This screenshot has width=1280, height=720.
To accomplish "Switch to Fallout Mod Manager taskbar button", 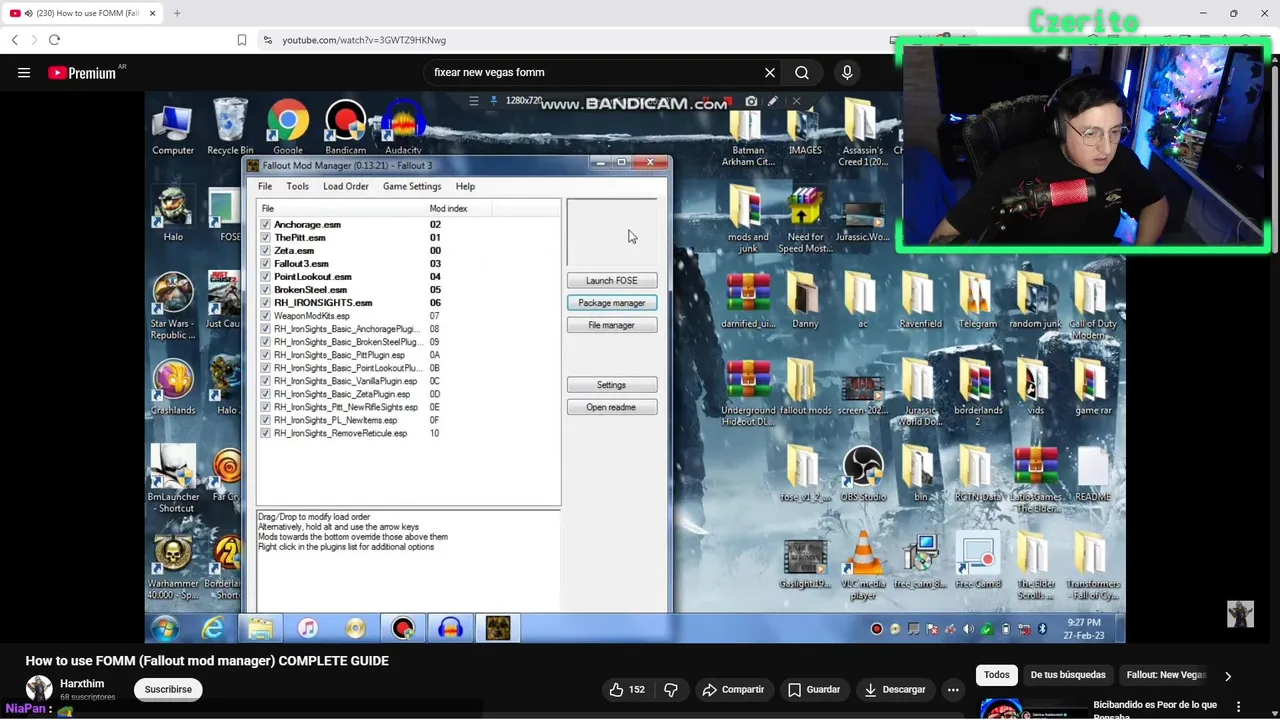I will pyautogui.click(x=498, y=628).
